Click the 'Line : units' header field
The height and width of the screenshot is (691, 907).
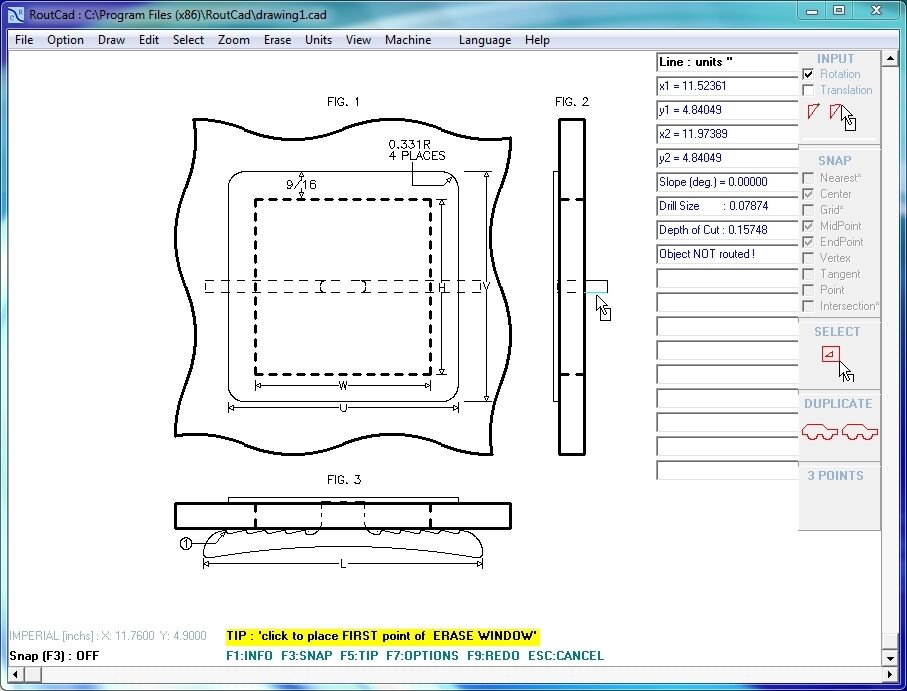(727, 62)
